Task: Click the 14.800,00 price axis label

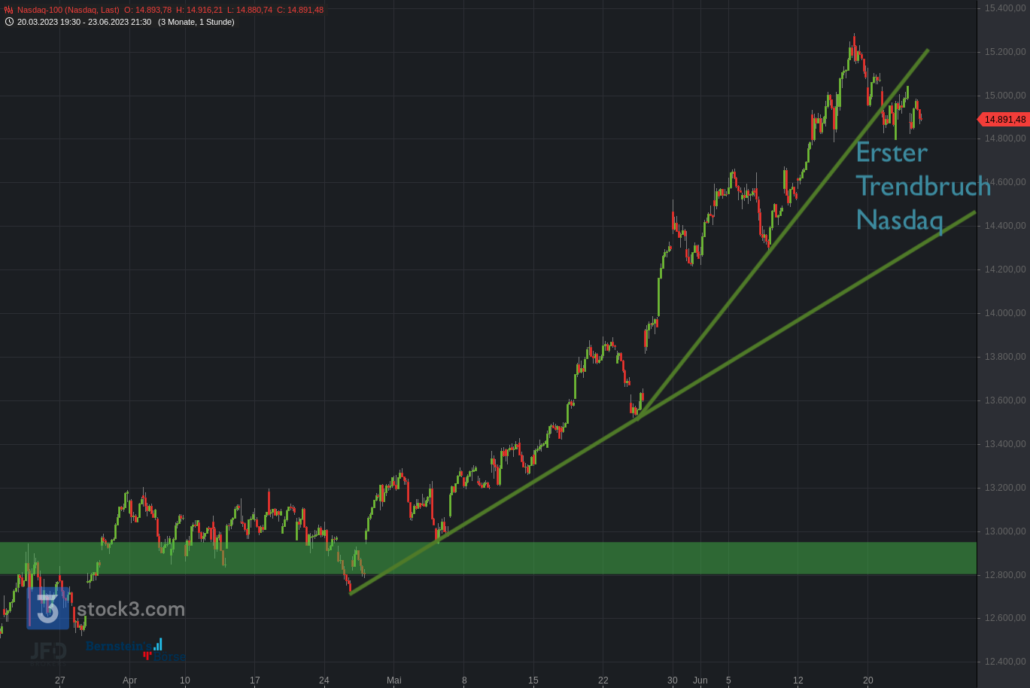Action: click(1005, 139)
